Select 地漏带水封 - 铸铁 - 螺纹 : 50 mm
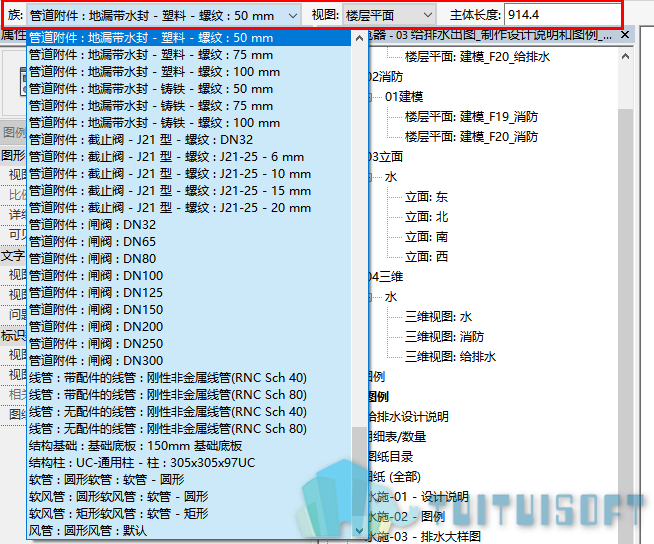The image size is (654, 544). [x=189, y=89]
